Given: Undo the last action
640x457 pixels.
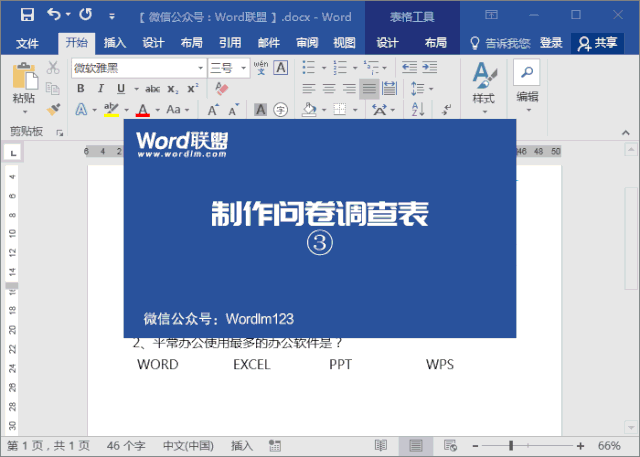Looking at the screenshot, I should (54, 15).
